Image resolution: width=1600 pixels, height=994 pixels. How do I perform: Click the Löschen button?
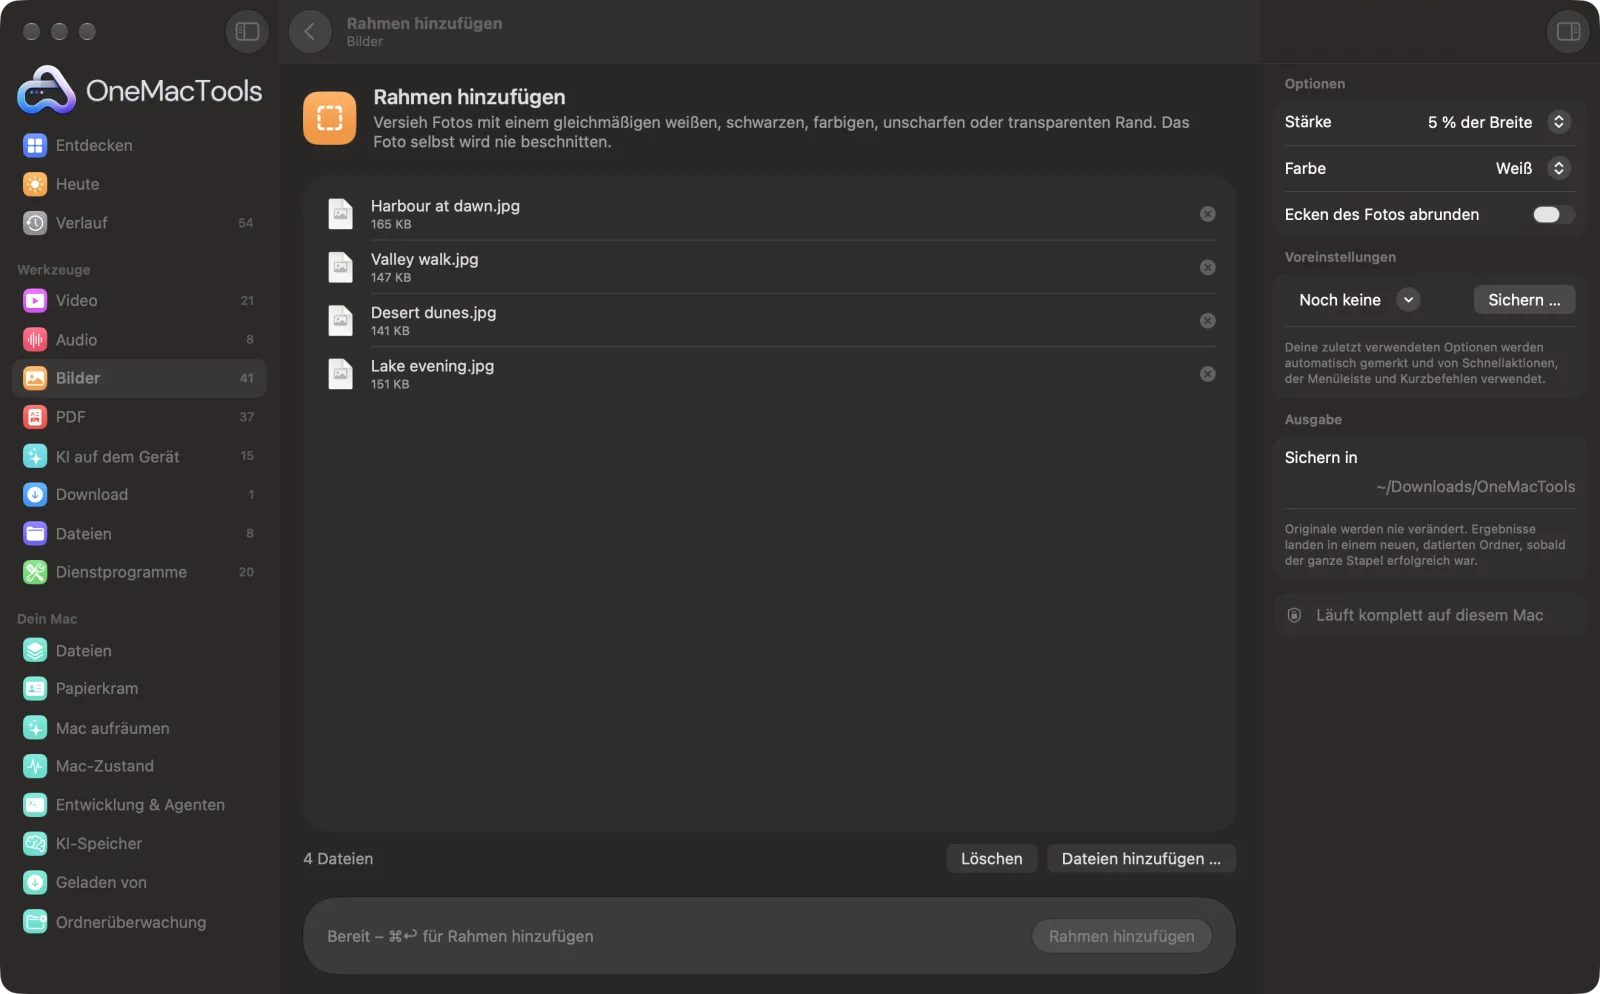pos(991,859)
